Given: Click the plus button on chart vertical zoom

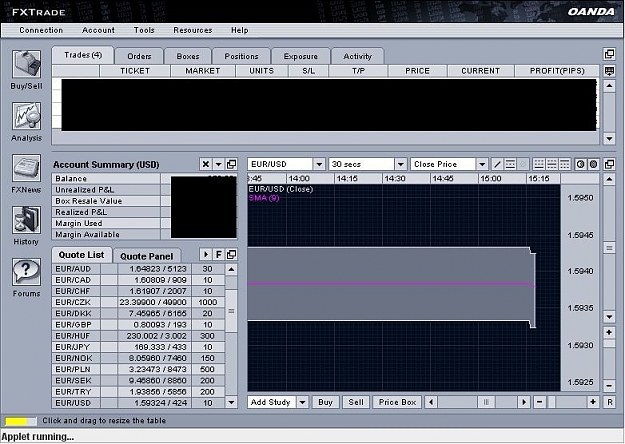Looking at the screenshot, I should [x=609, y=332].
